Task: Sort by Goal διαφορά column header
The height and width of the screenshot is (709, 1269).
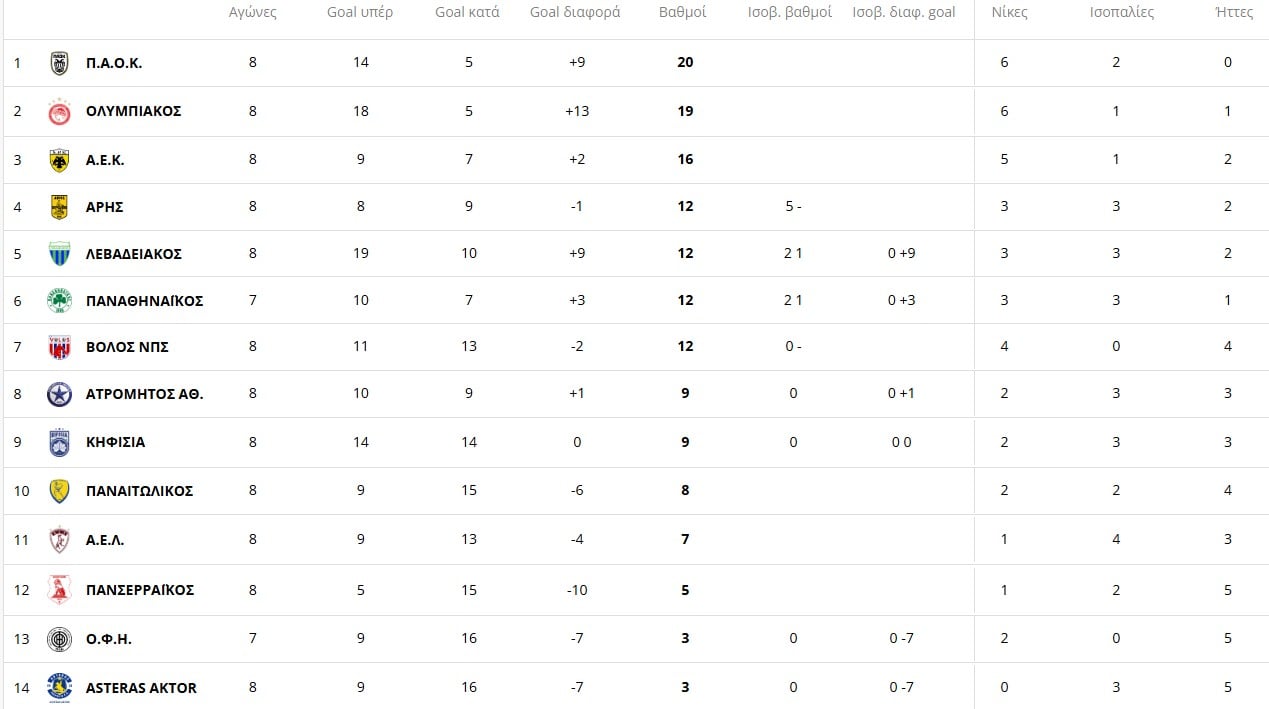Action: point(575,13)
